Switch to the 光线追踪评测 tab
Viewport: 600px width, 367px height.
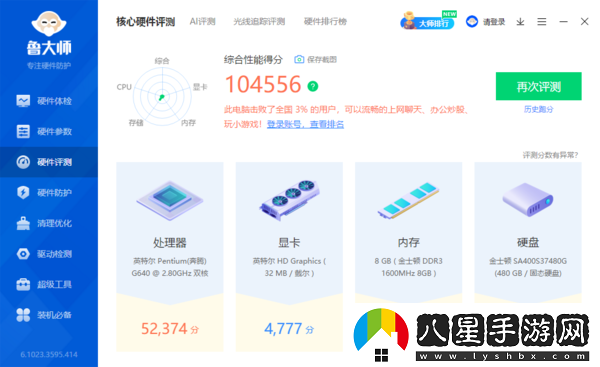coord(259,22)
